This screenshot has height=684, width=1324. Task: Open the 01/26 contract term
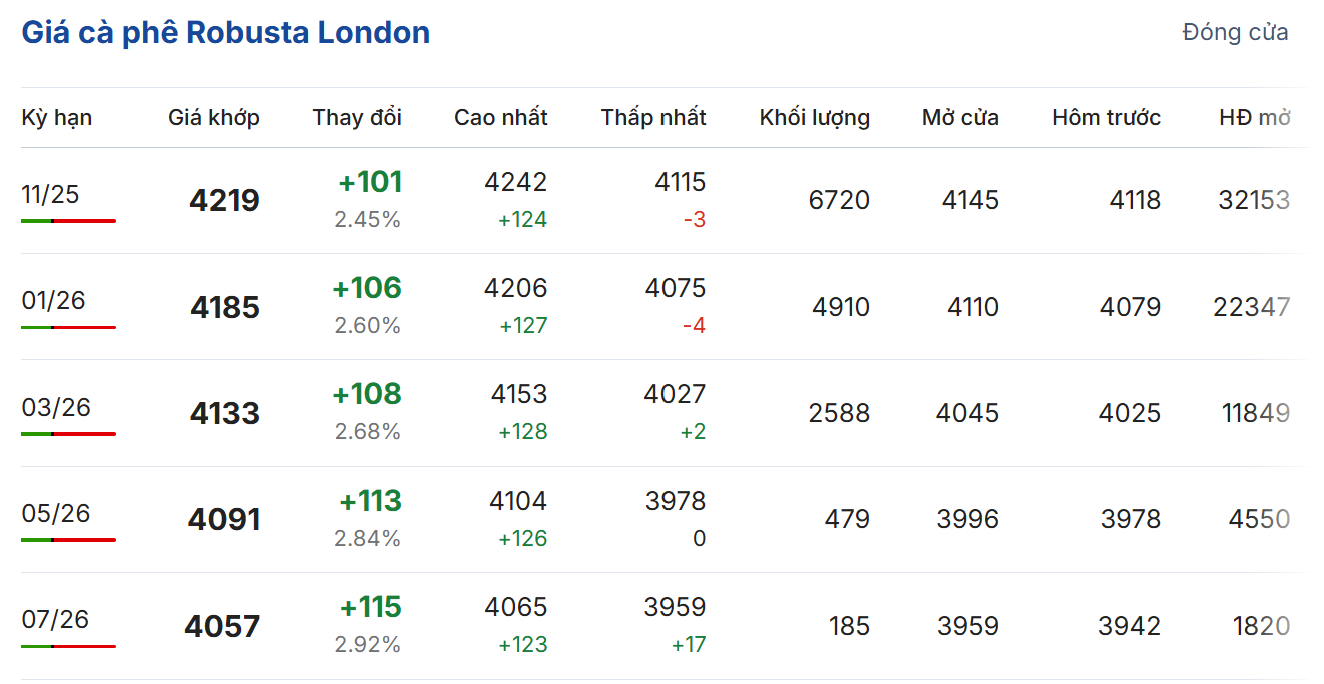(54, 300)
